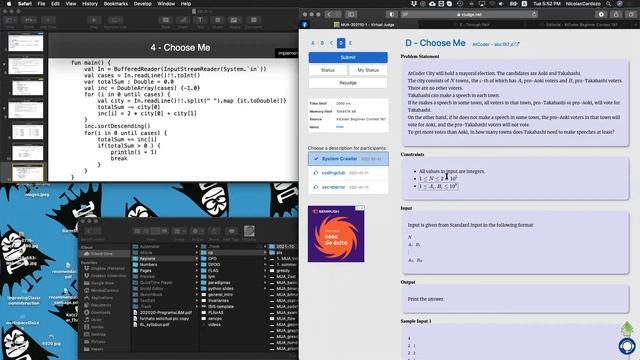The height and width of the screenshot is (360, 640).
Task: Click the Play button in Keynote toolbar
Action: tap(94, 20)
